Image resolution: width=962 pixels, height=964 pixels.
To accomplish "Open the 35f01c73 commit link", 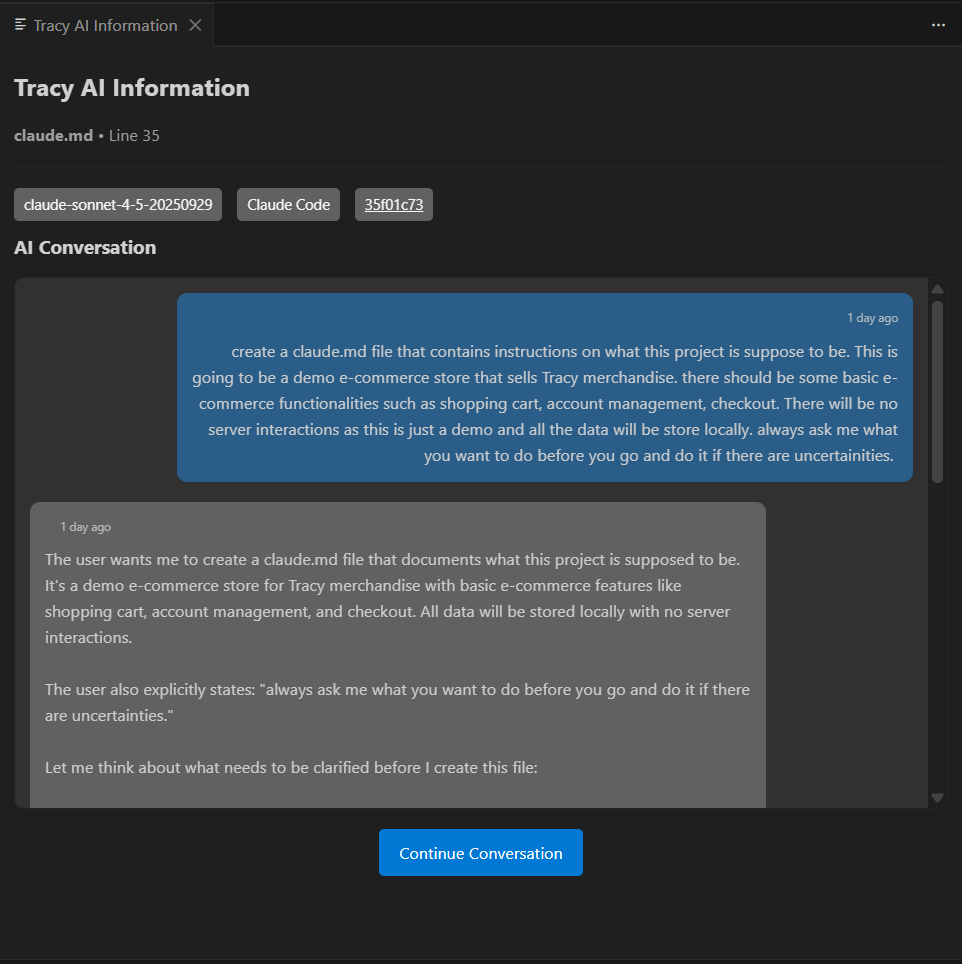I will (x=394, y=204).
